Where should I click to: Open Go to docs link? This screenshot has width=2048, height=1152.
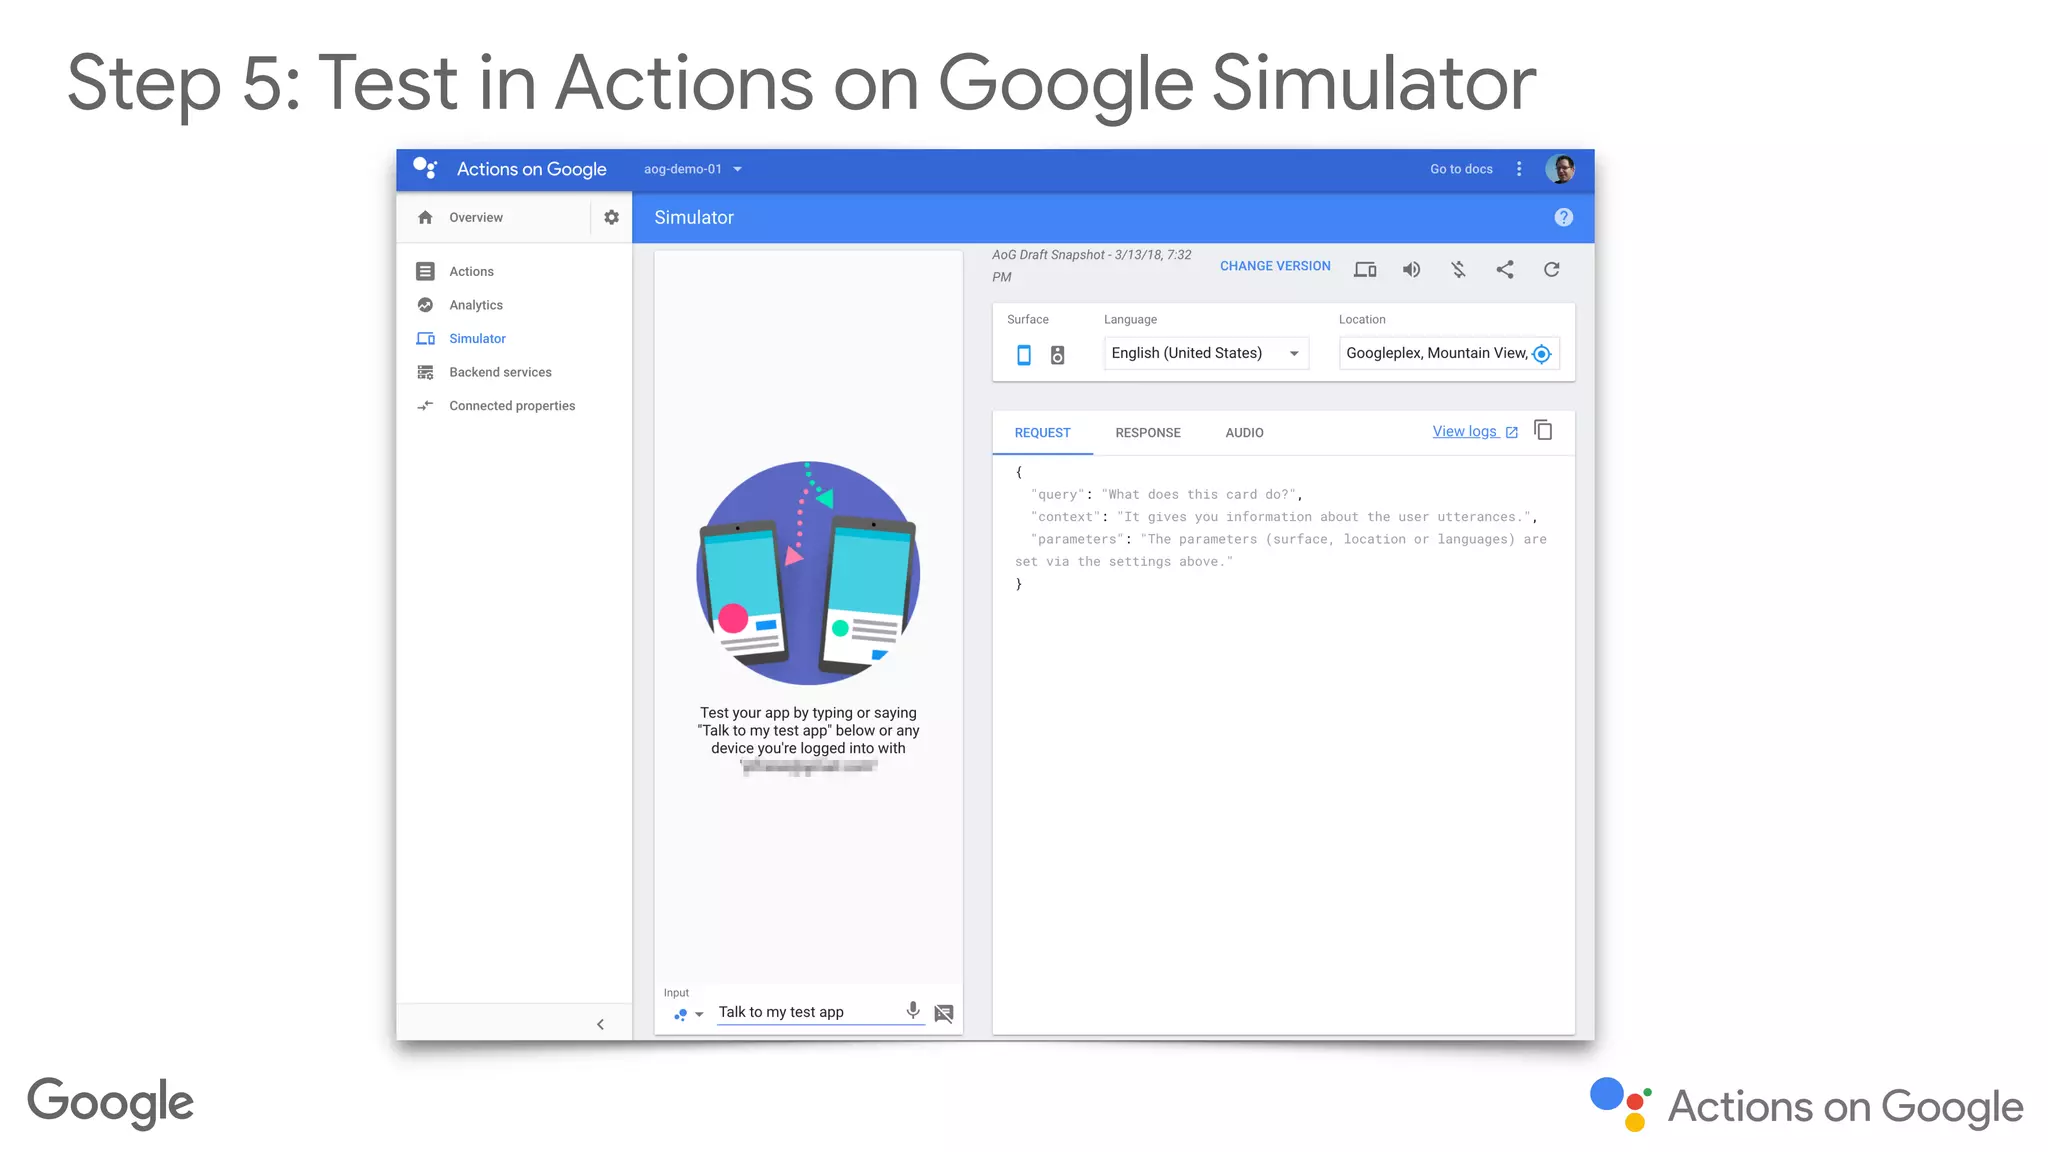tap(1461, 169)
